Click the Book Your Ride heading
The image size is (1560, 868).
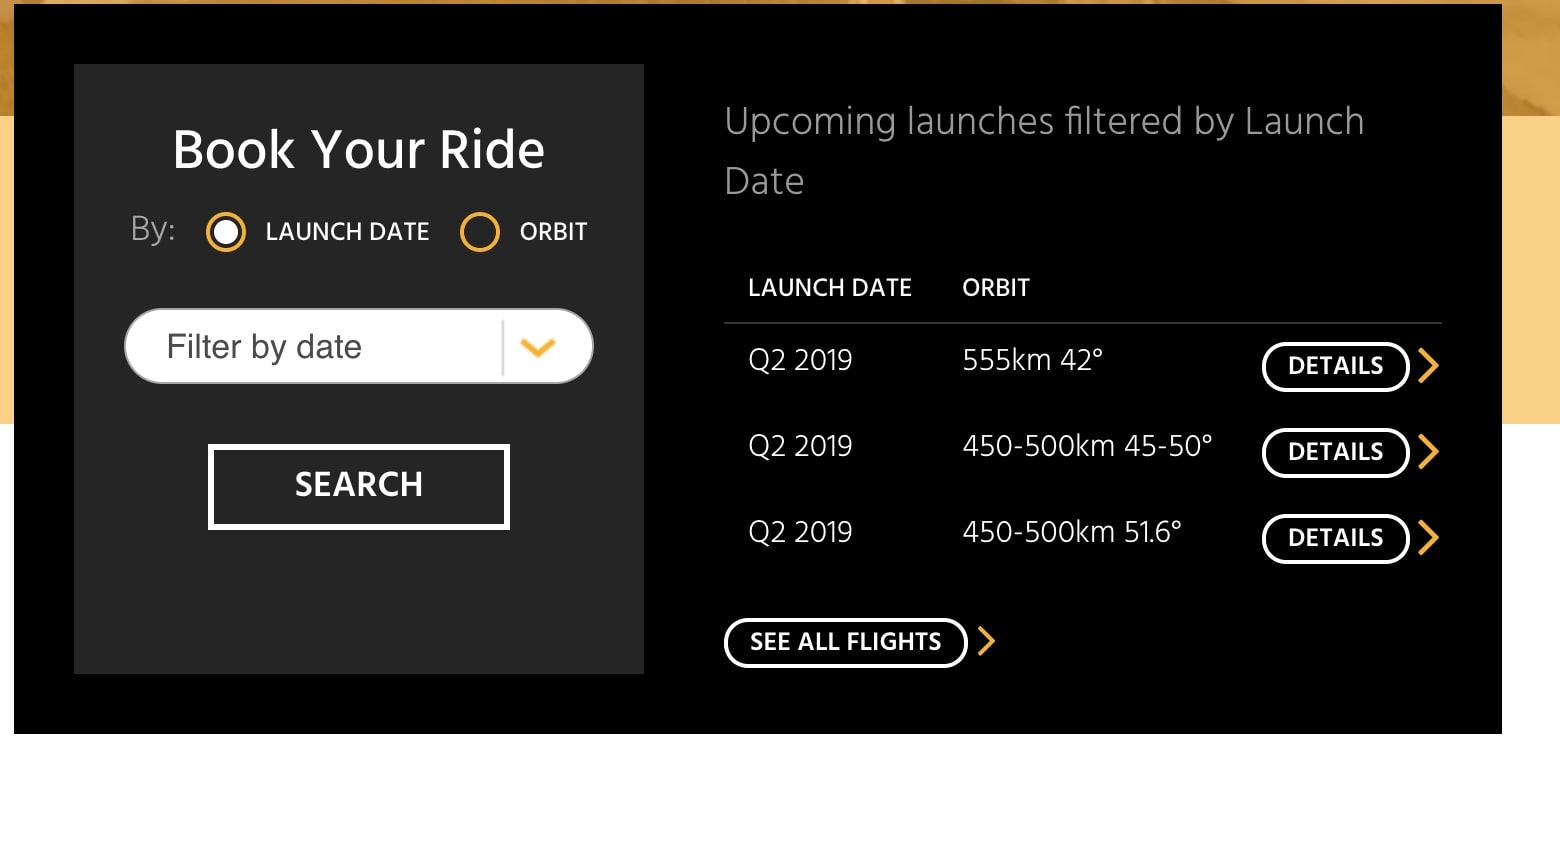click(359, 150)
